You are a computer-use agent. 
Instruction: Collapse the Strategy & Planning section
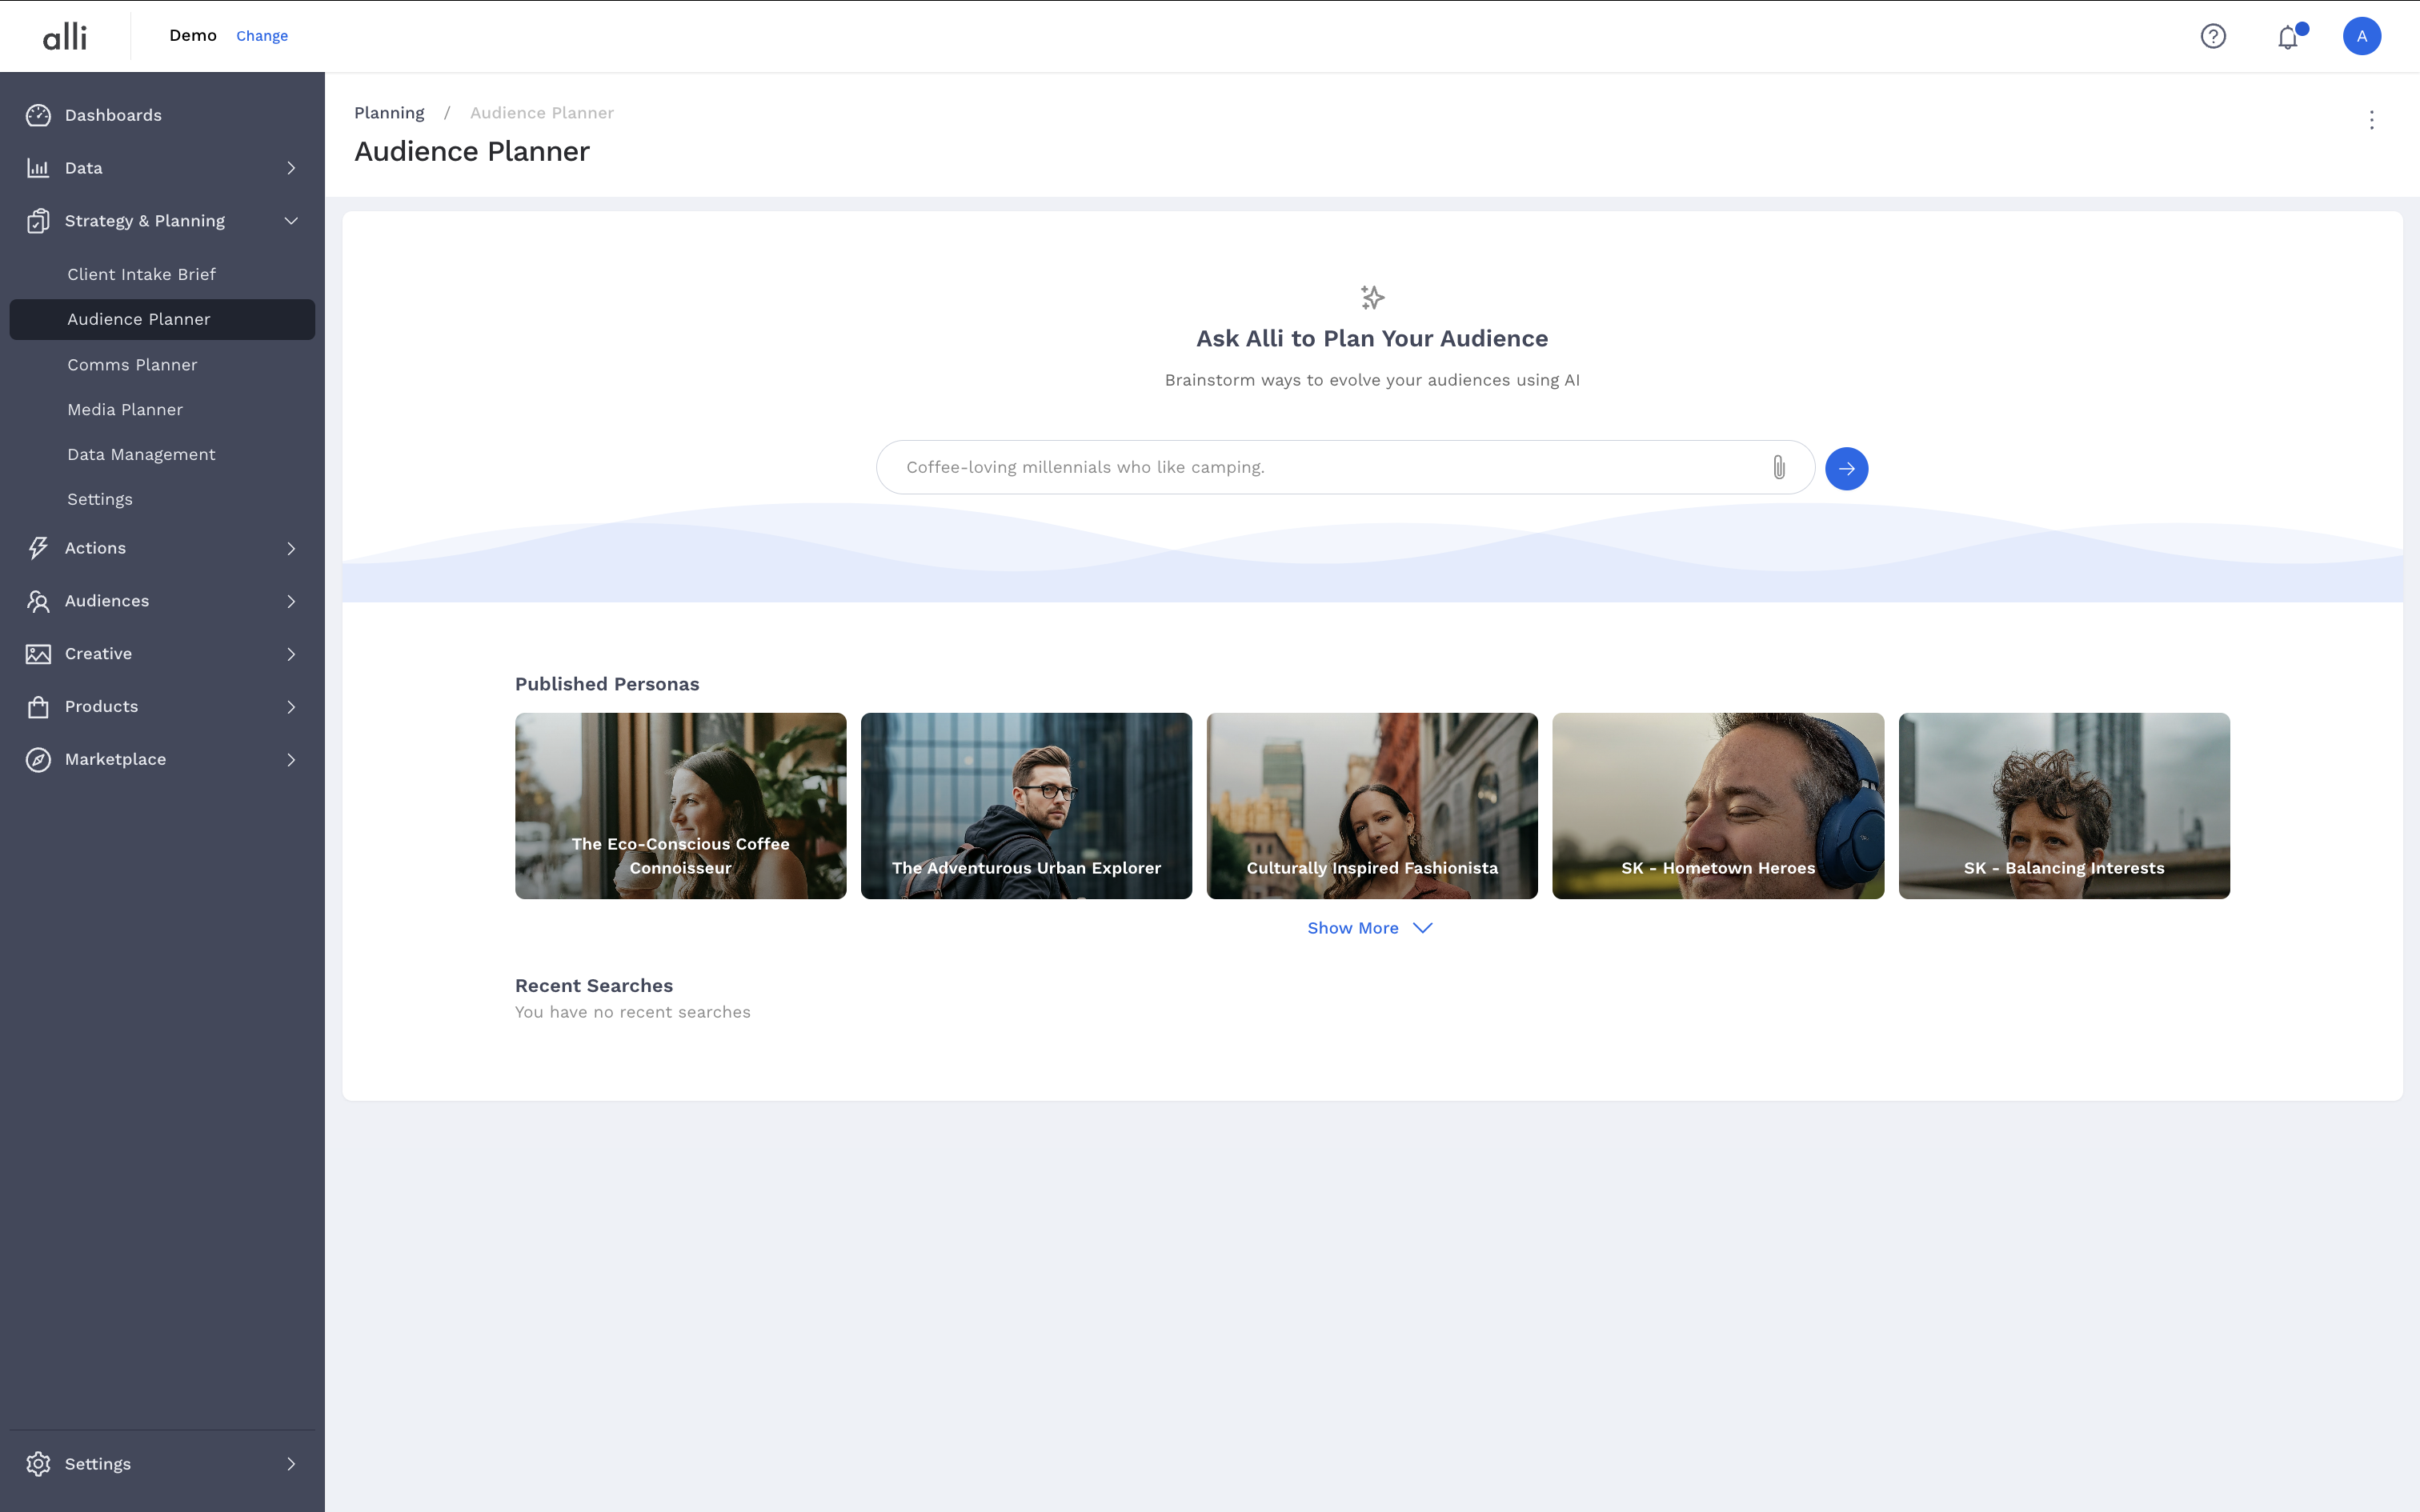click(x=291, y=221)
